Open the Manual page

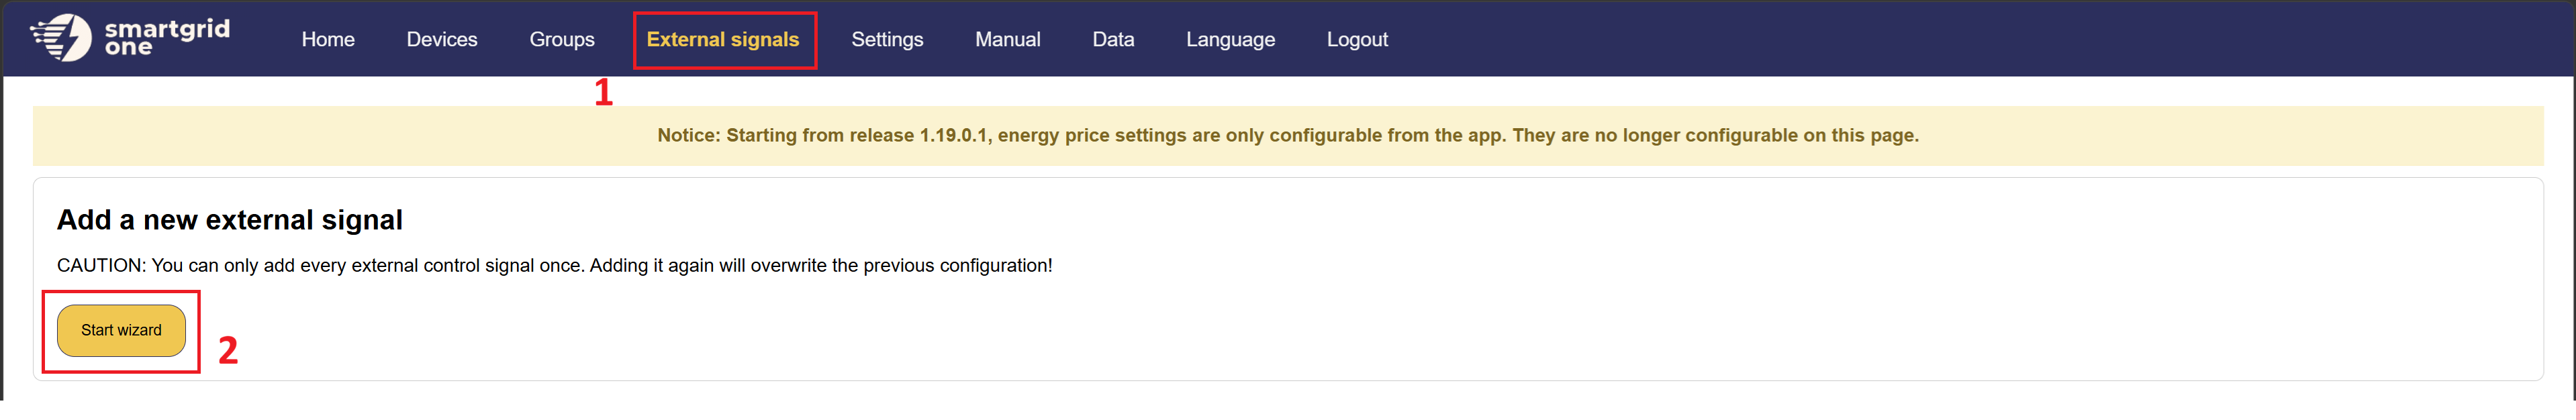point(1007,40)
